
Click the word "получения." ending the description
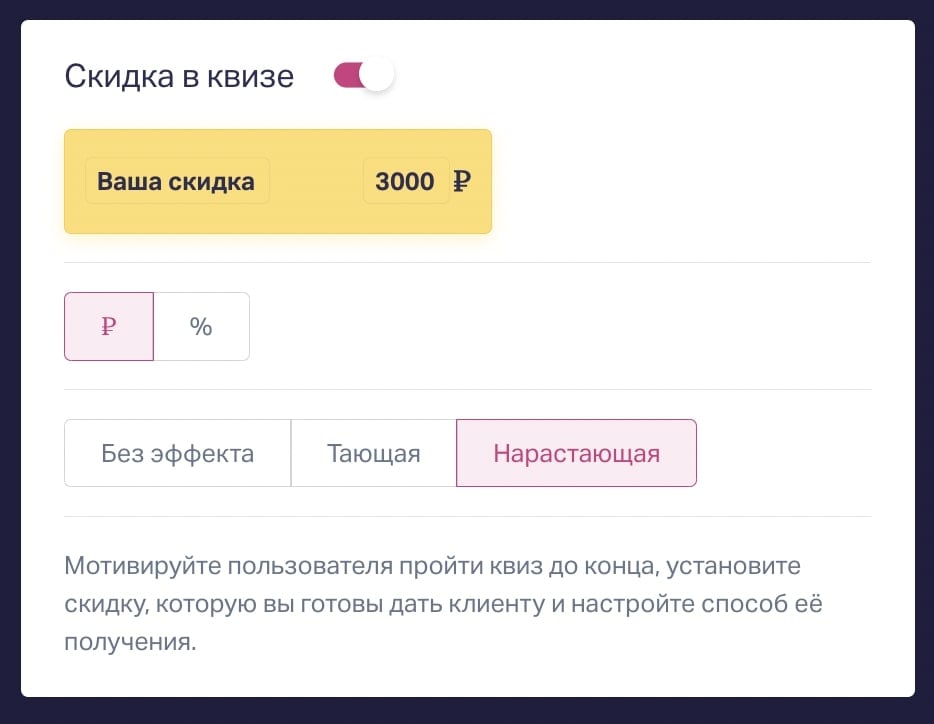(129, 641)
